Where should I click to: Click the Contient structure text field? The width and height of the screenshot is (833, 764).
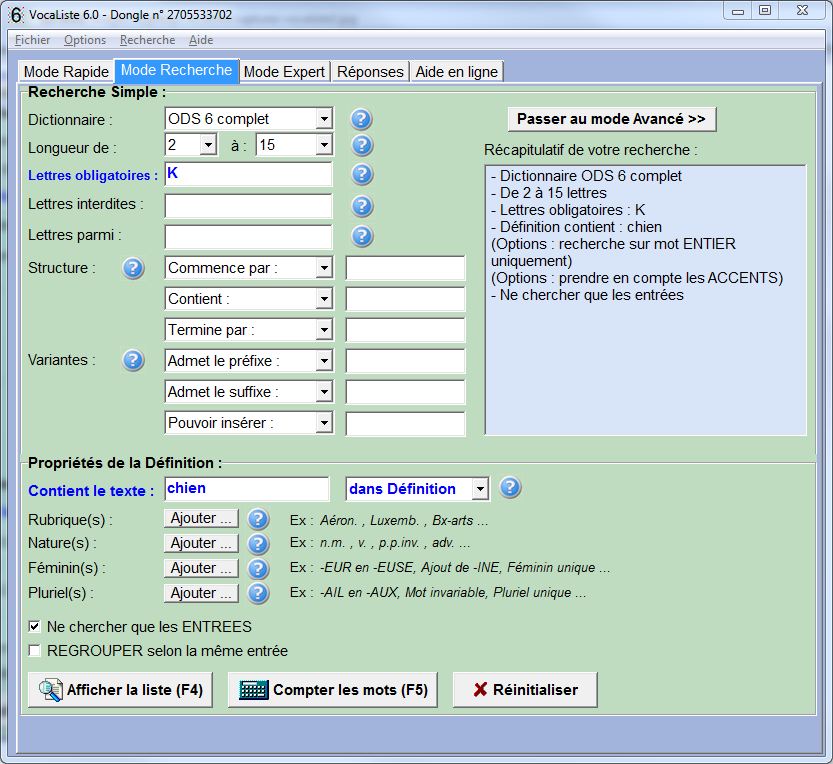tap(405, 299)
